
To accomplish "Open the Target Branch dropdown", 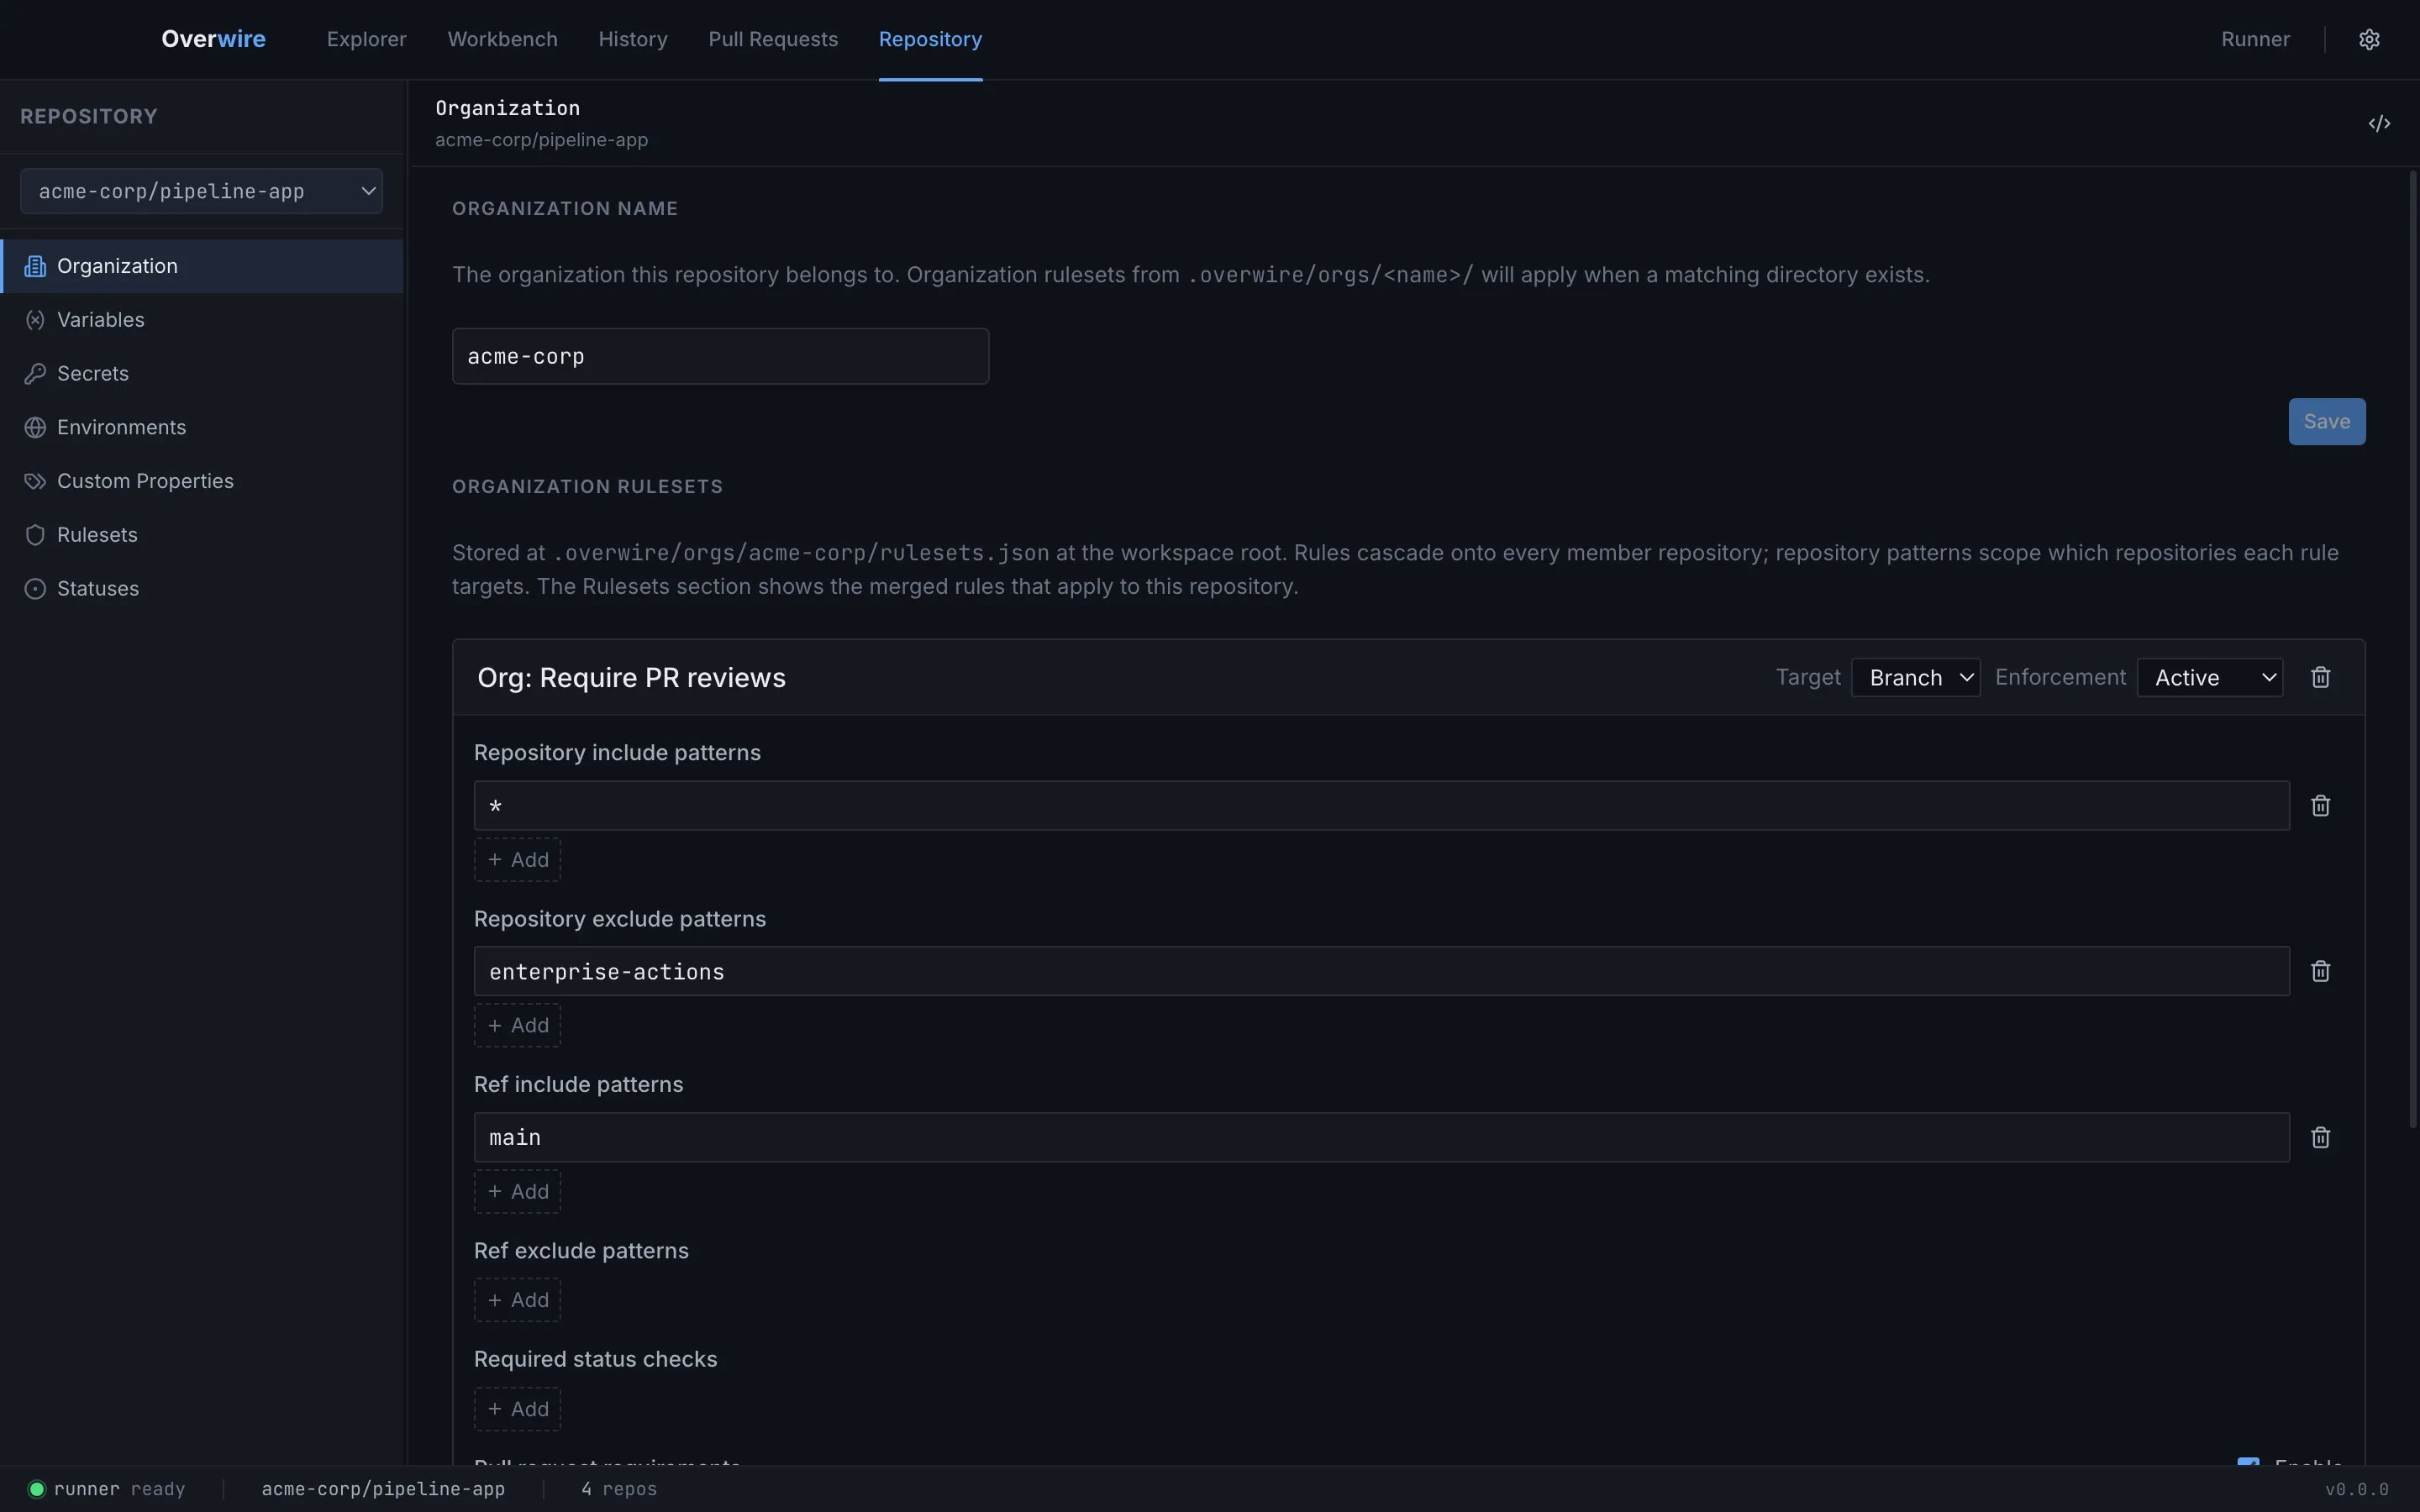I will click(1915, 677).
